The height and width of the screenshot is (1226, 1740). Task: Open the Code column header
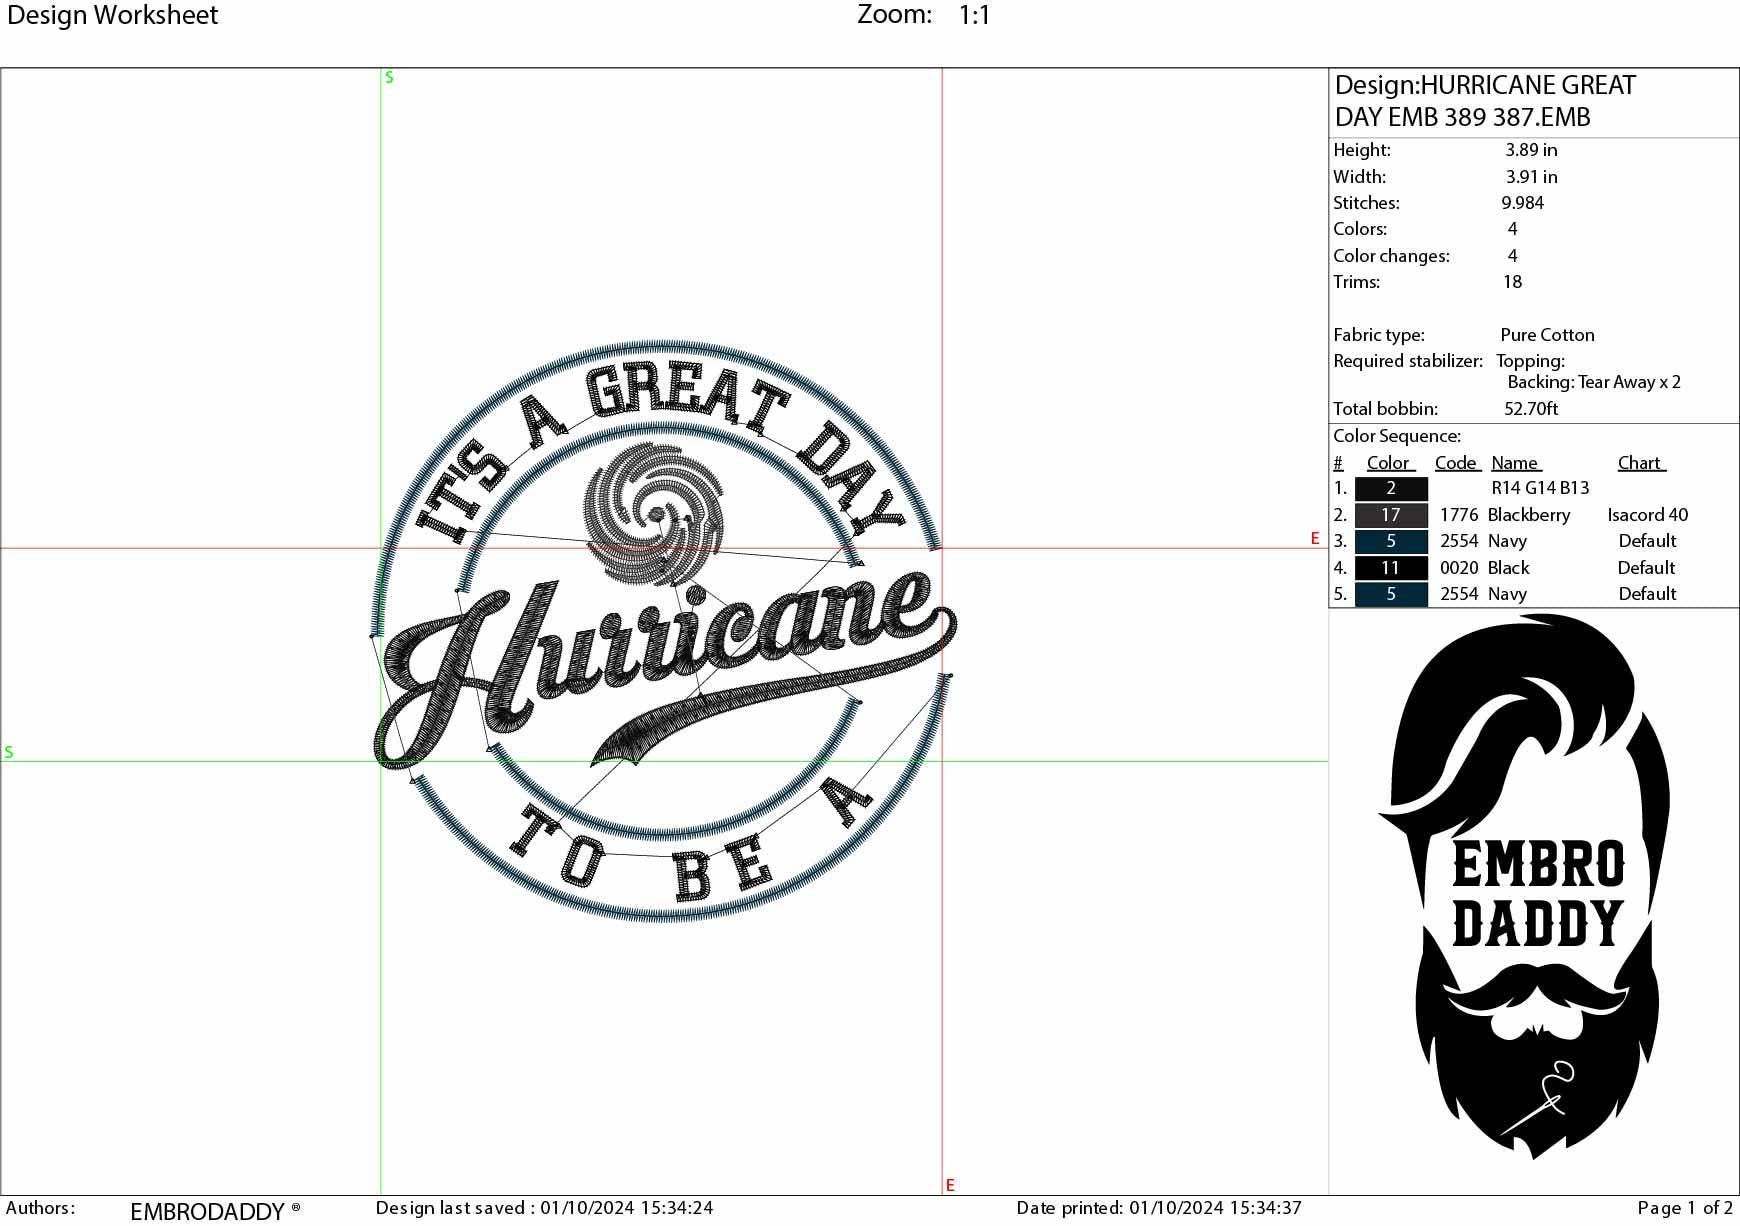pos(1456,462)
